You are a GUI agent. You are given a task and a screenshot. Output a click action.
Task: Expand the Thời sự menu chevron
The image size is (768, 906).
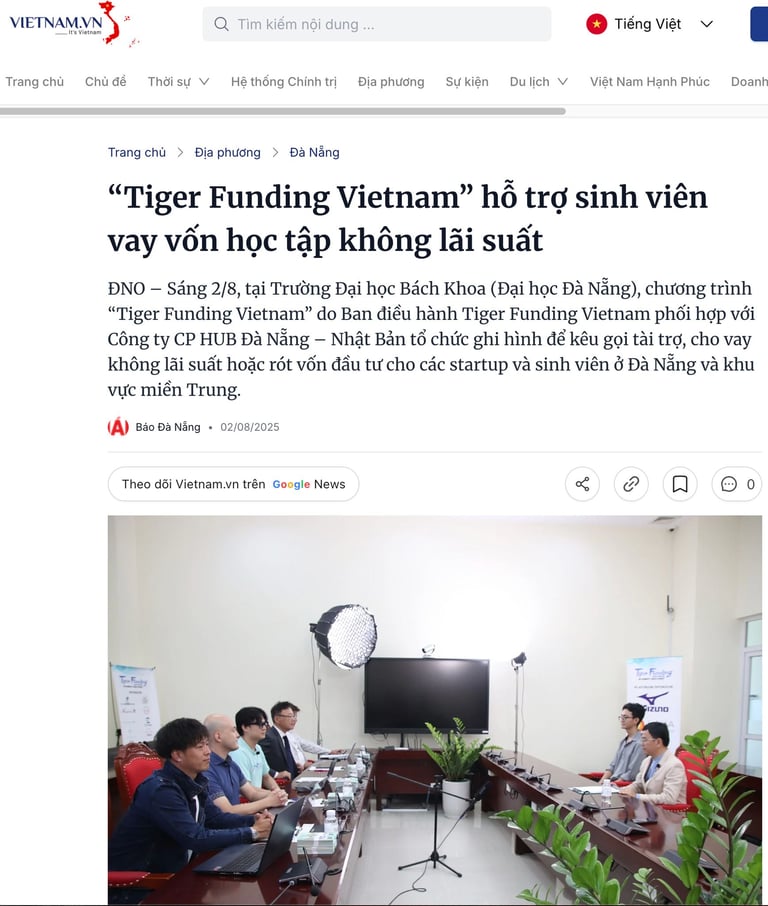click(x=204, y=81)
